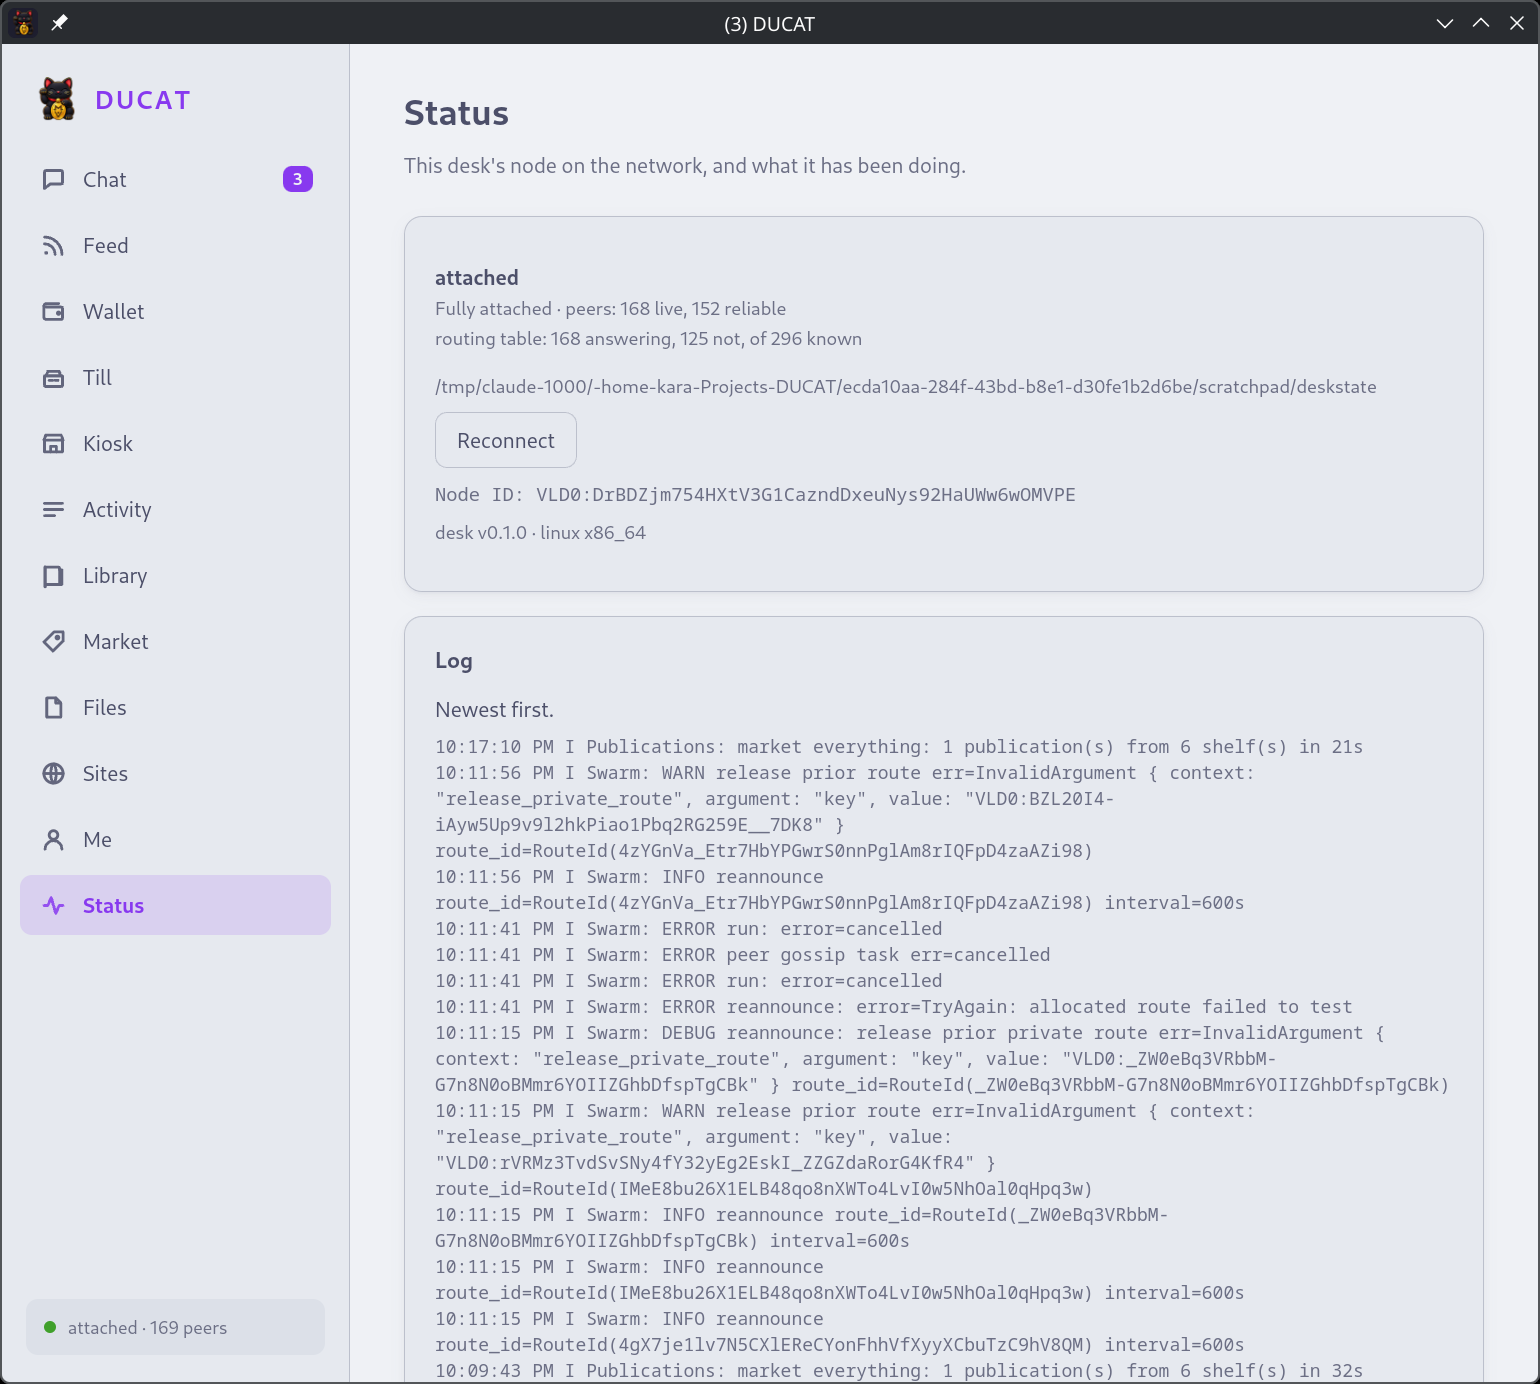This screenshot has width=1540, height=1384.
Task: Open the Wallet page
Action: (176, 312)
